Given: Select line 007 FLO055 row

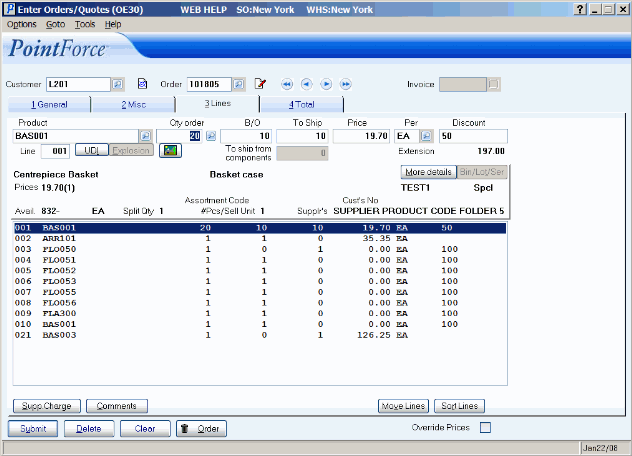Looking at the screenshot, I should click(x=260, y=292).
